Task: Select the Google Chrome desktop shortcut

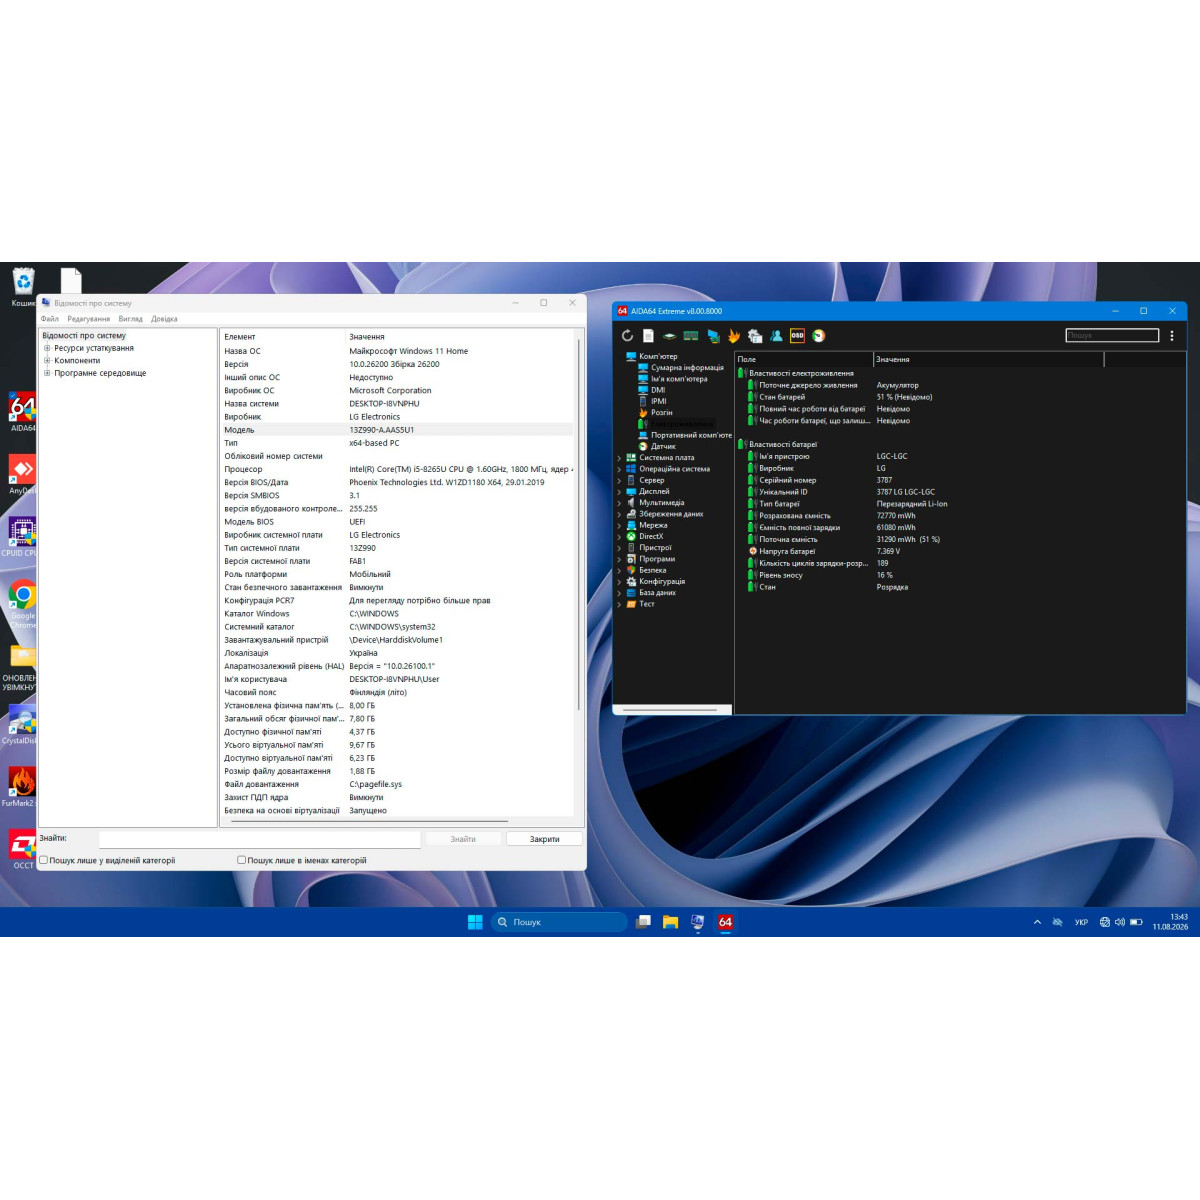Action: [22, 603]
